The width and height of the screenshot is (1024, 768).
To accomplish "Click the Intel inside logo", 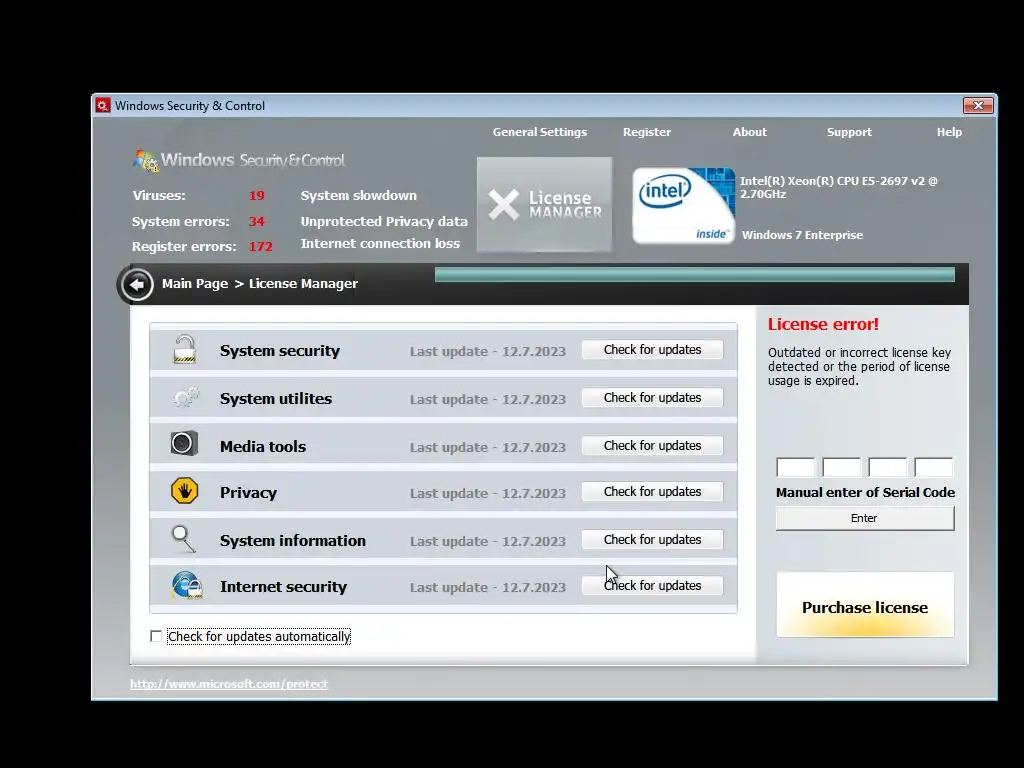I will [x=683, y=206].
